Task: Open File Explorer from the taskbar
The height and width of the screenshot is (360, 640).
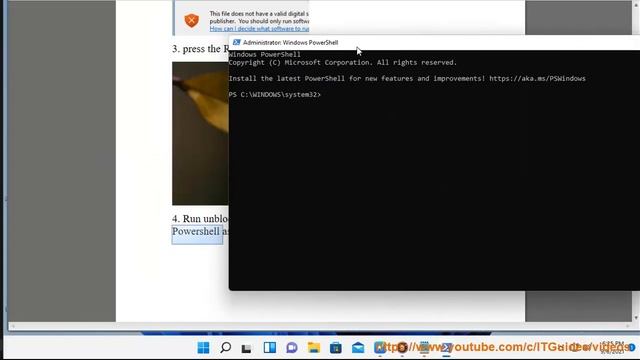Action: tap(314, 347)
